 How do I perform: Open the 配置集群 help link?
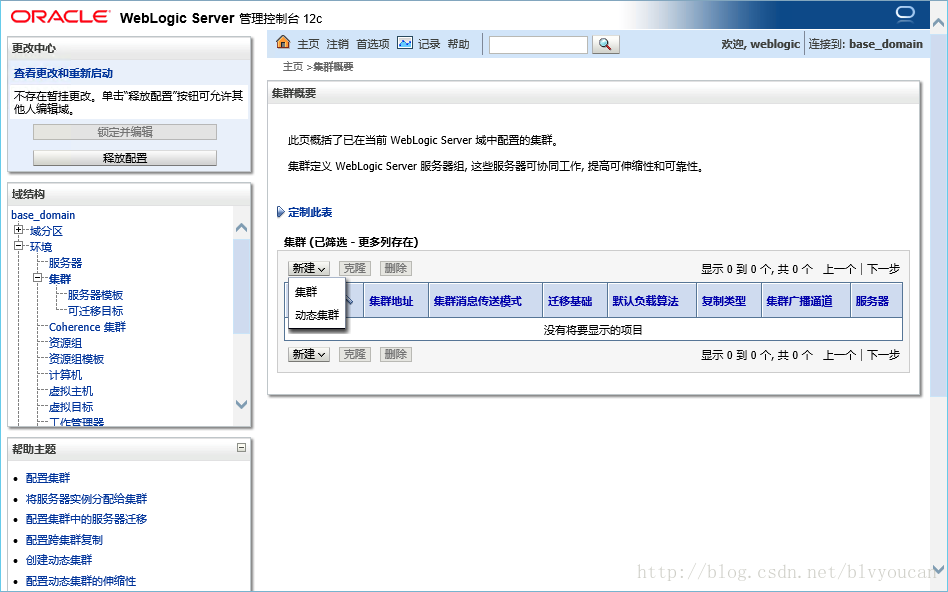(47, 478)
